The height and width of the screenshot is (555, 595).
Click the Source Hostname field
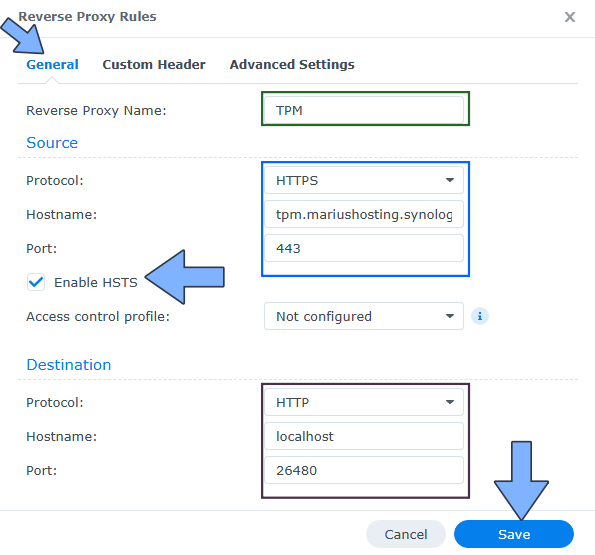[x=364, y=214]
